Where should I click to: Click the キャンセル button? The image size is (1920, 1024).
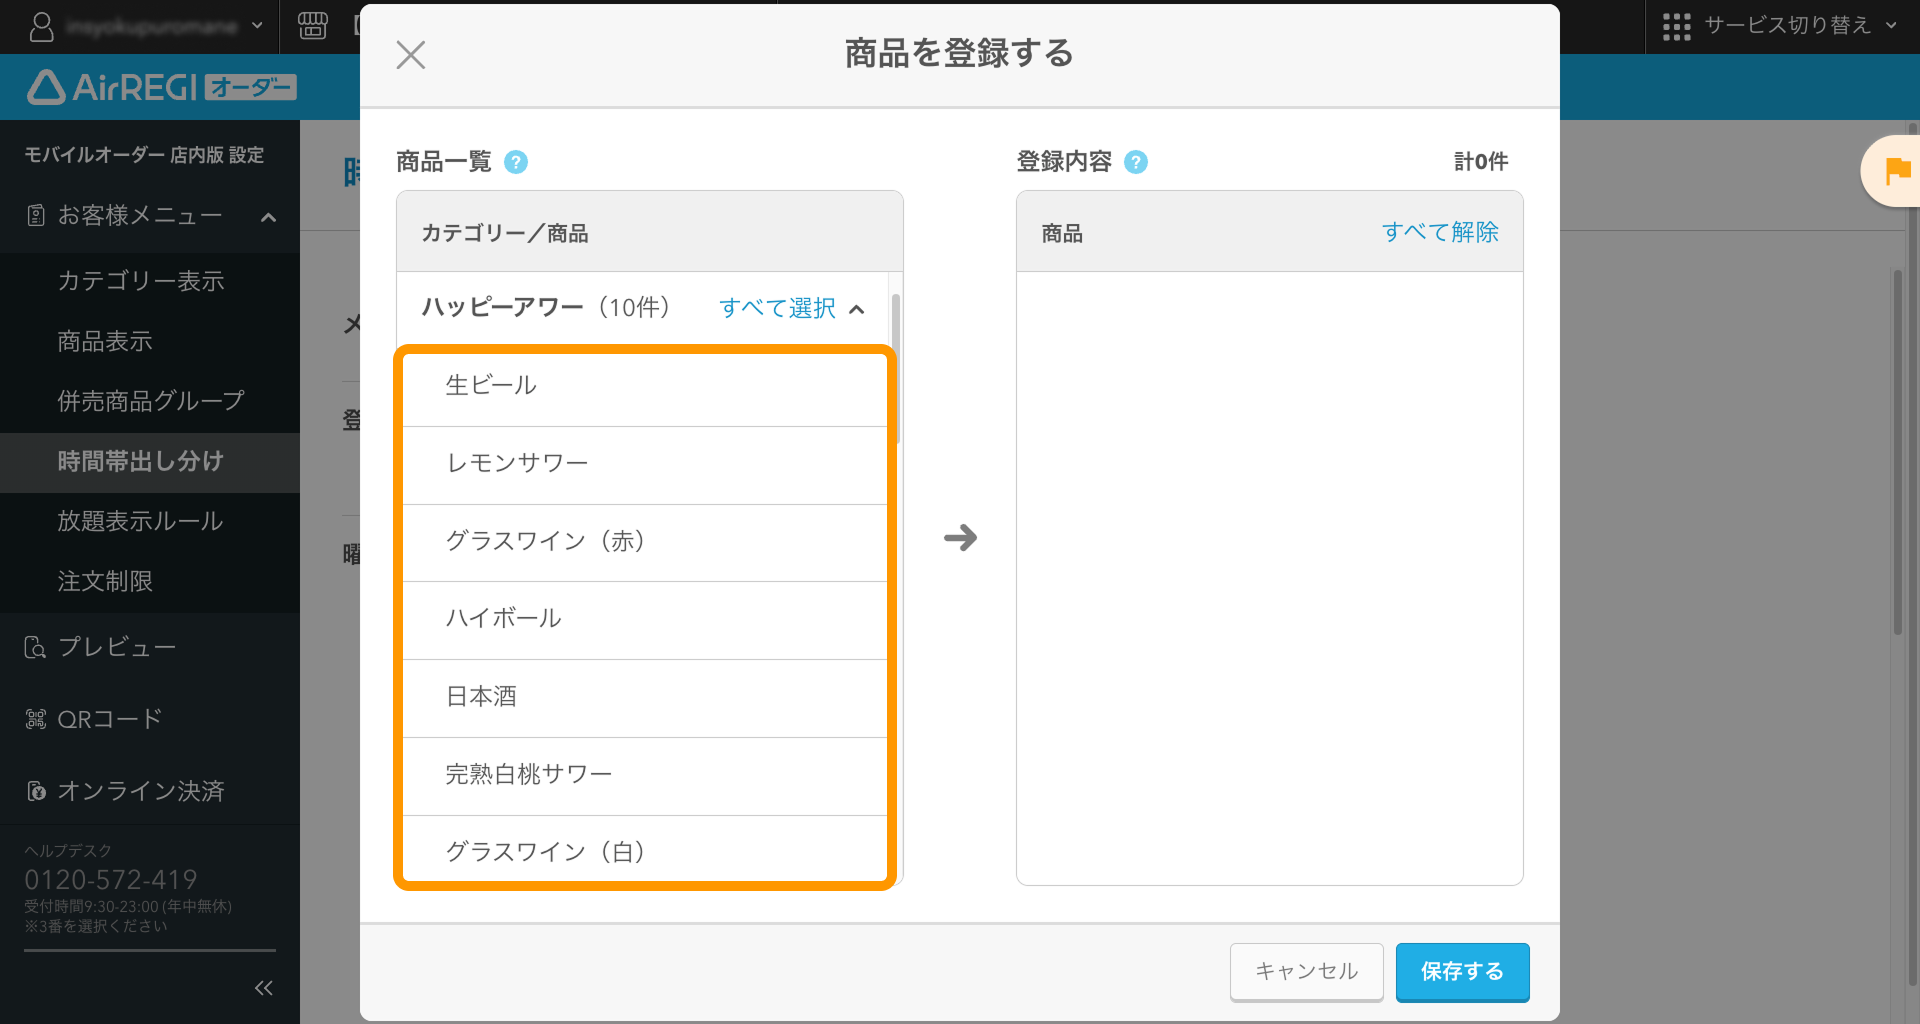click(1307, 971)
